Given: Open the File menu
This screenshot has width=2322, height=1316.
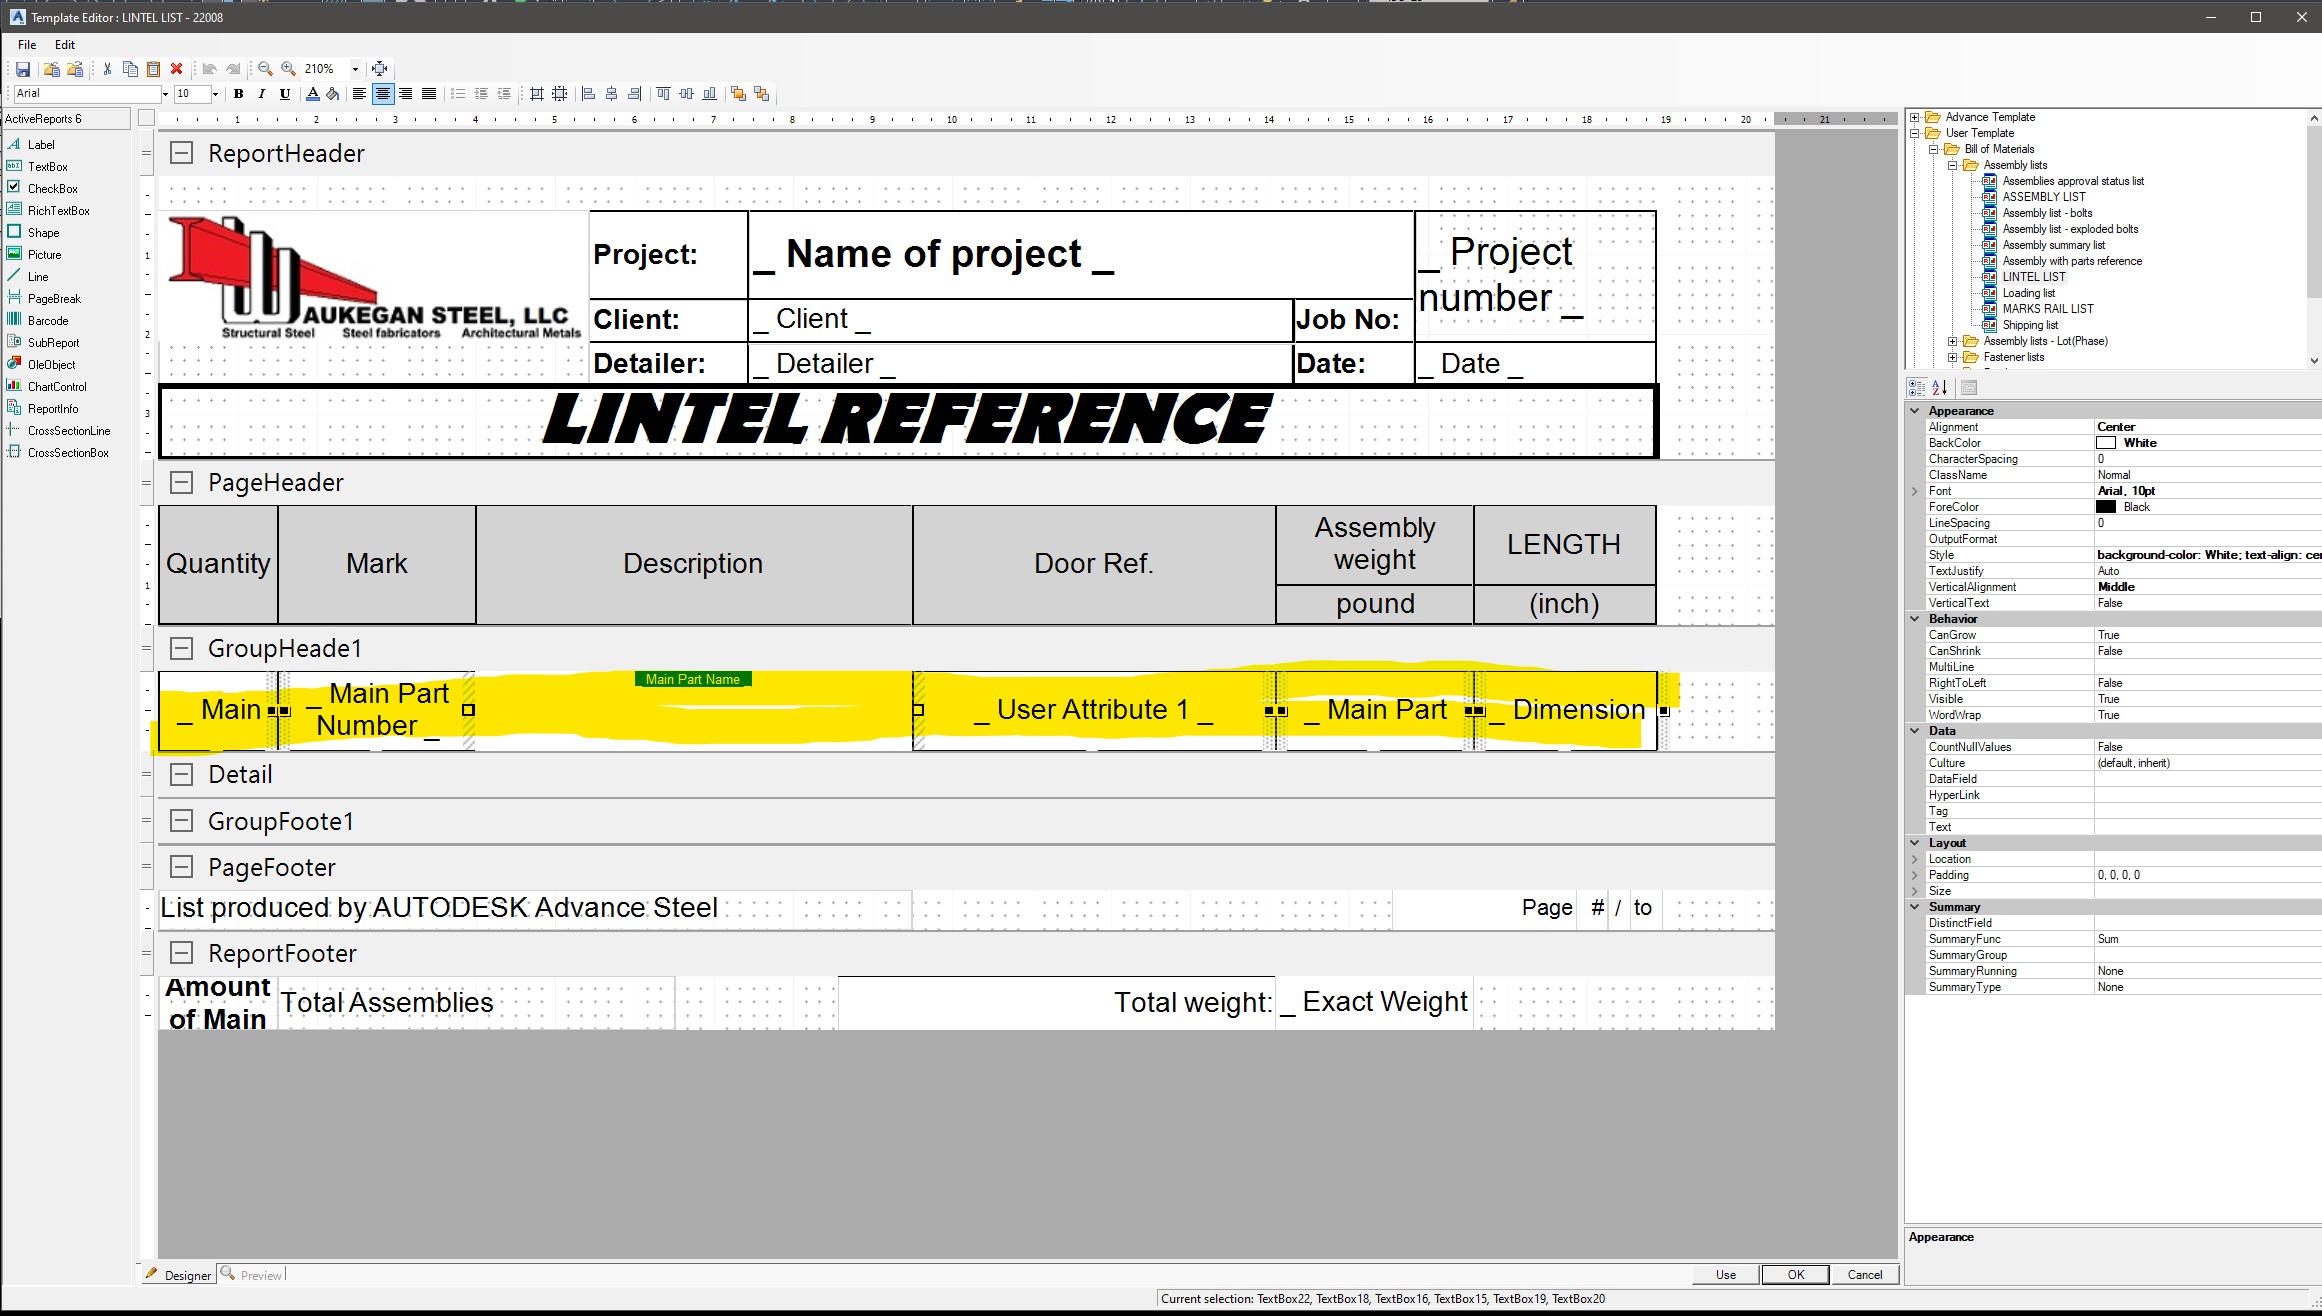Looking at the screenshot, I should (x=26, y=43).
